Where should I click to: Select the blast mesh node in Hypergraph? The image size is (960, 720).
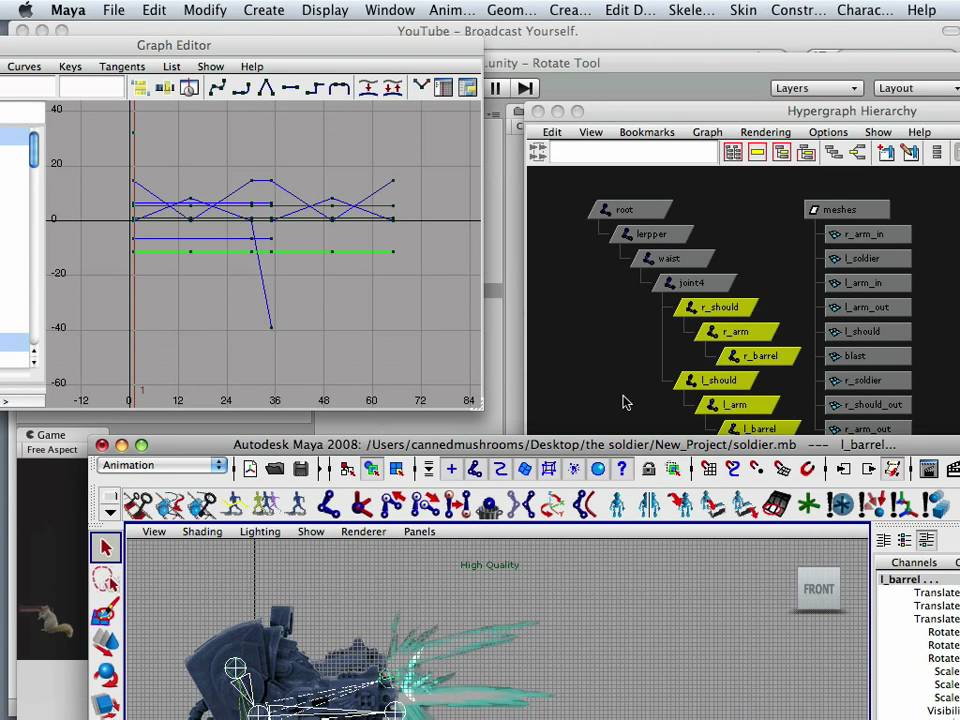868,356
